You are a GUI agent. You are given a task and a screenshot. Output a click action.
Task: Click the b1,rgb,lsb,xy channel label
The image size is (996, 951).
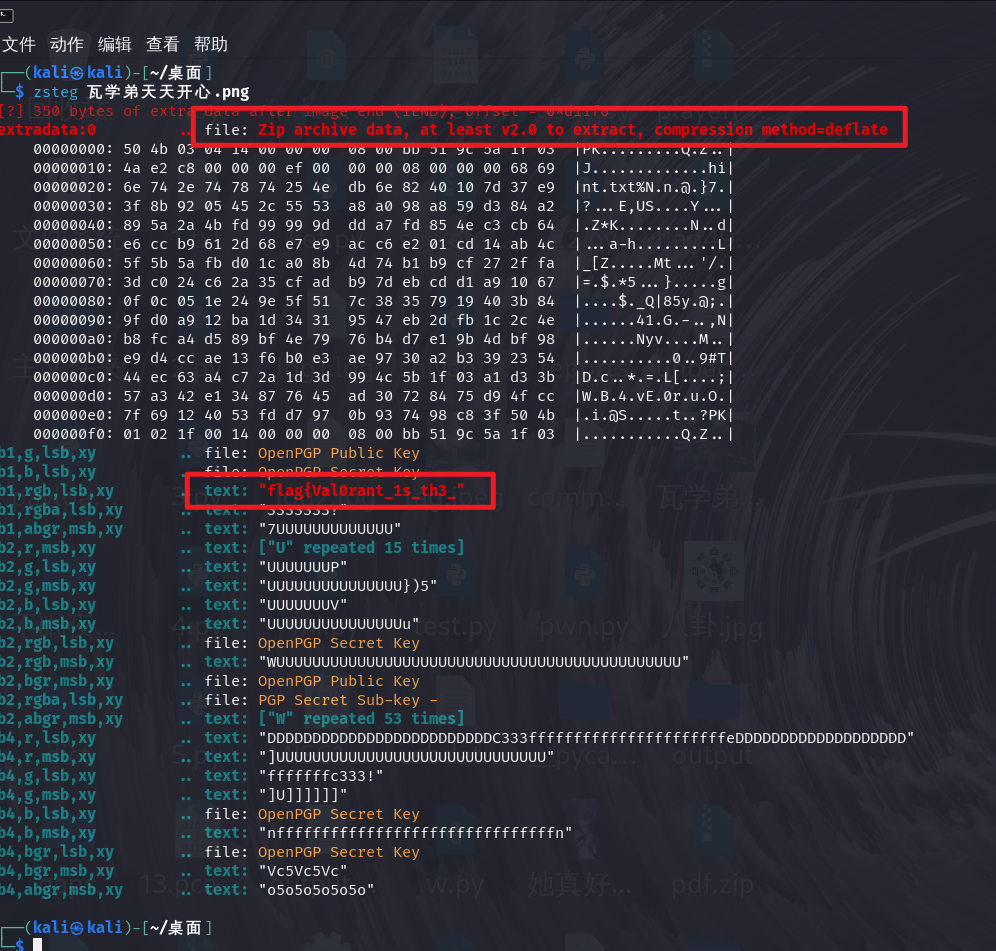[58, 491]
